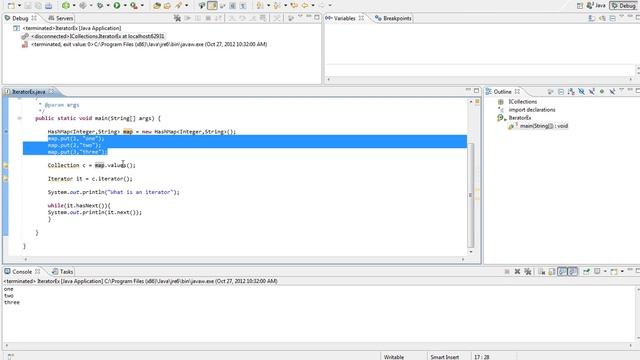Viewport: 640px width, 360px height.
Task: Select the Variables tab
Action: pyautogui.click(x=344, y=18)
